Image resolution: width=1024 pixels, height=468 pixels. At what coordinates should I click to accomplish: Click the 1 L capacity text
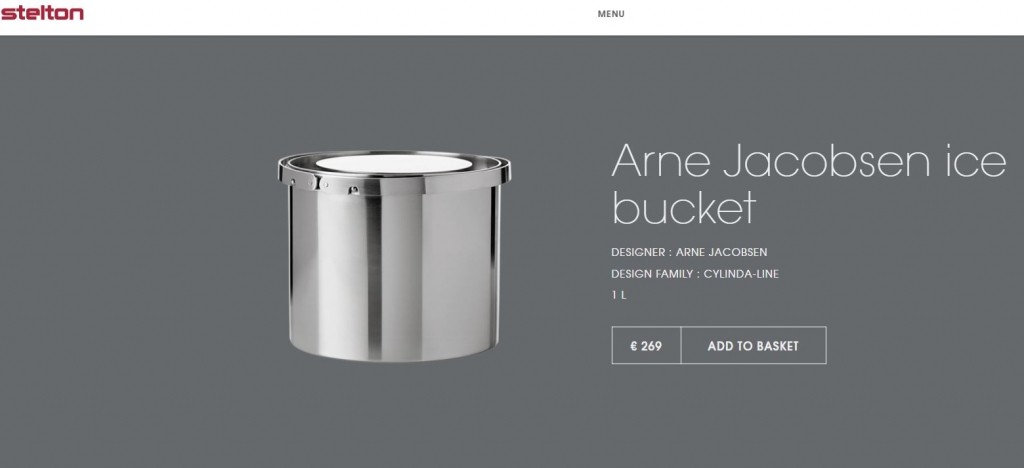tap(619, 295)
